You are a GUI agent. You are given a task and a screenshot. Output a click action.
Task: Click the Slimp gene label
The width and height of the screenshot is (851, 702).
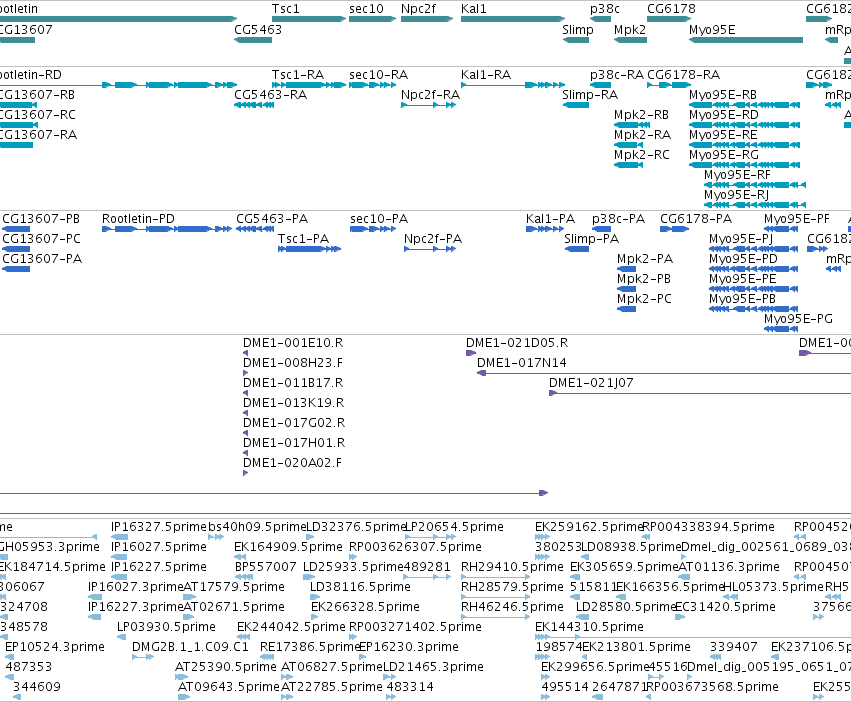click(x=578, y=29)
